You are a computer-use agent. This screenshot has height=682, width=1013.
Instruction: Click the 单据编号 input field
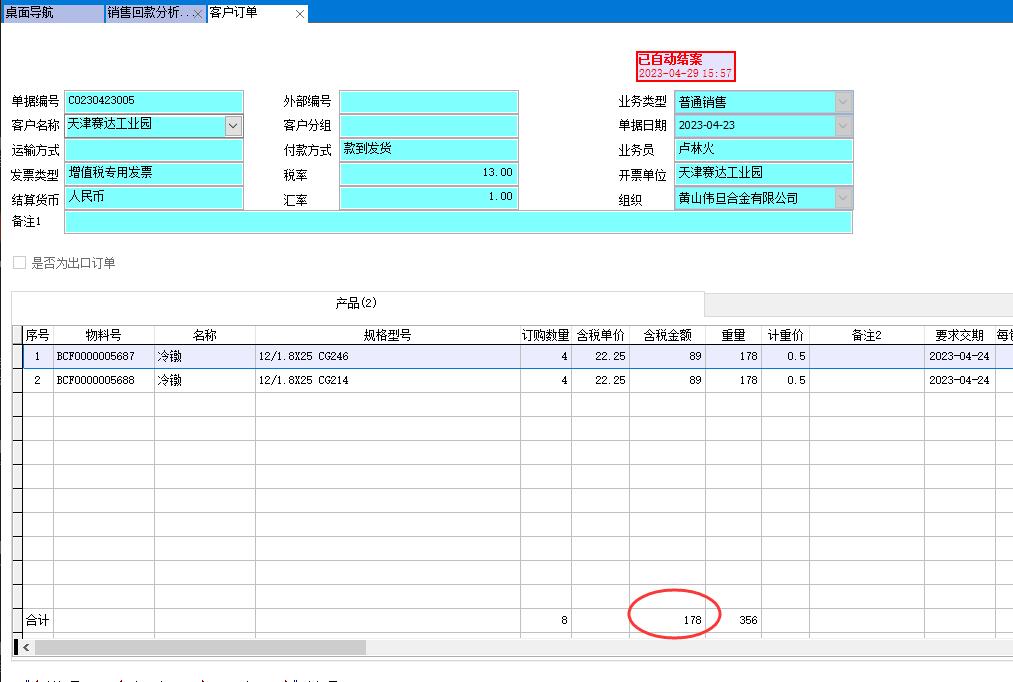[154, 102]
